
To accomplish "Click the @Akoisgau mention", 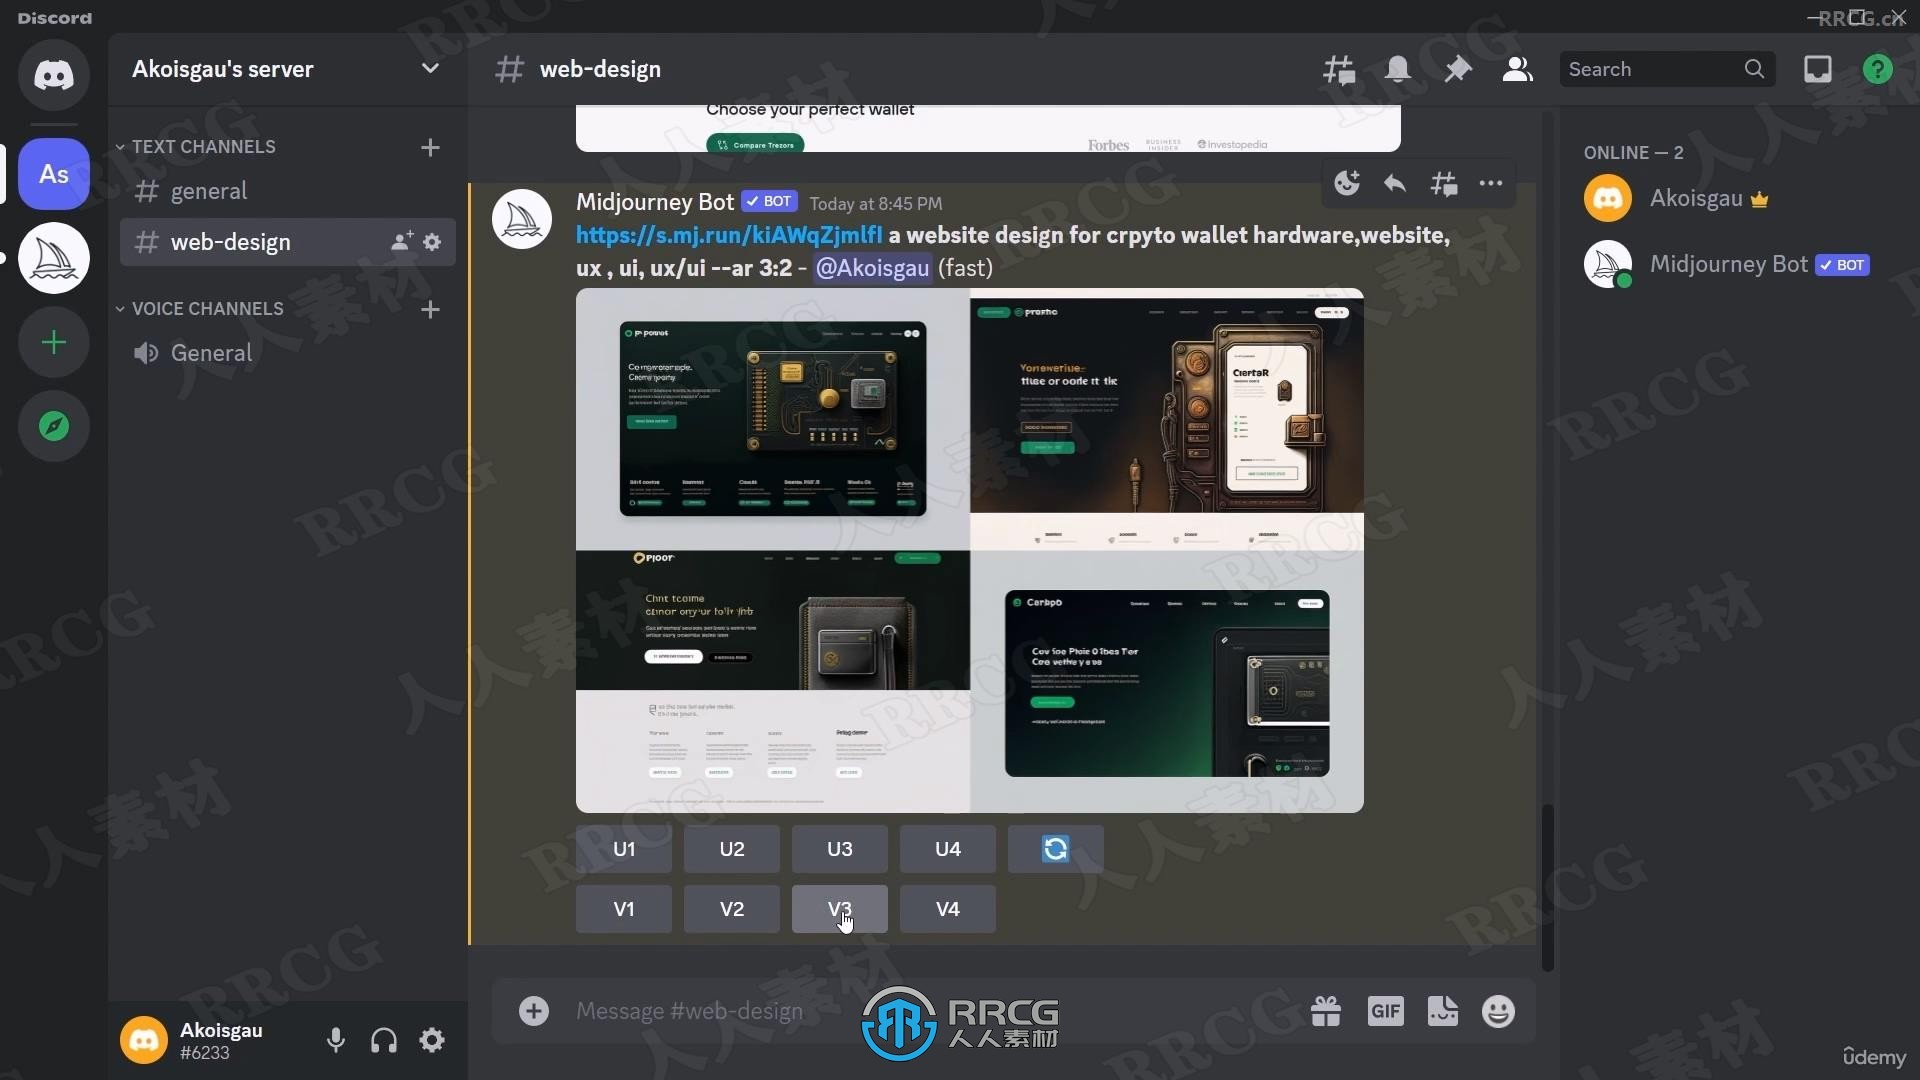I will pos(872,268).
